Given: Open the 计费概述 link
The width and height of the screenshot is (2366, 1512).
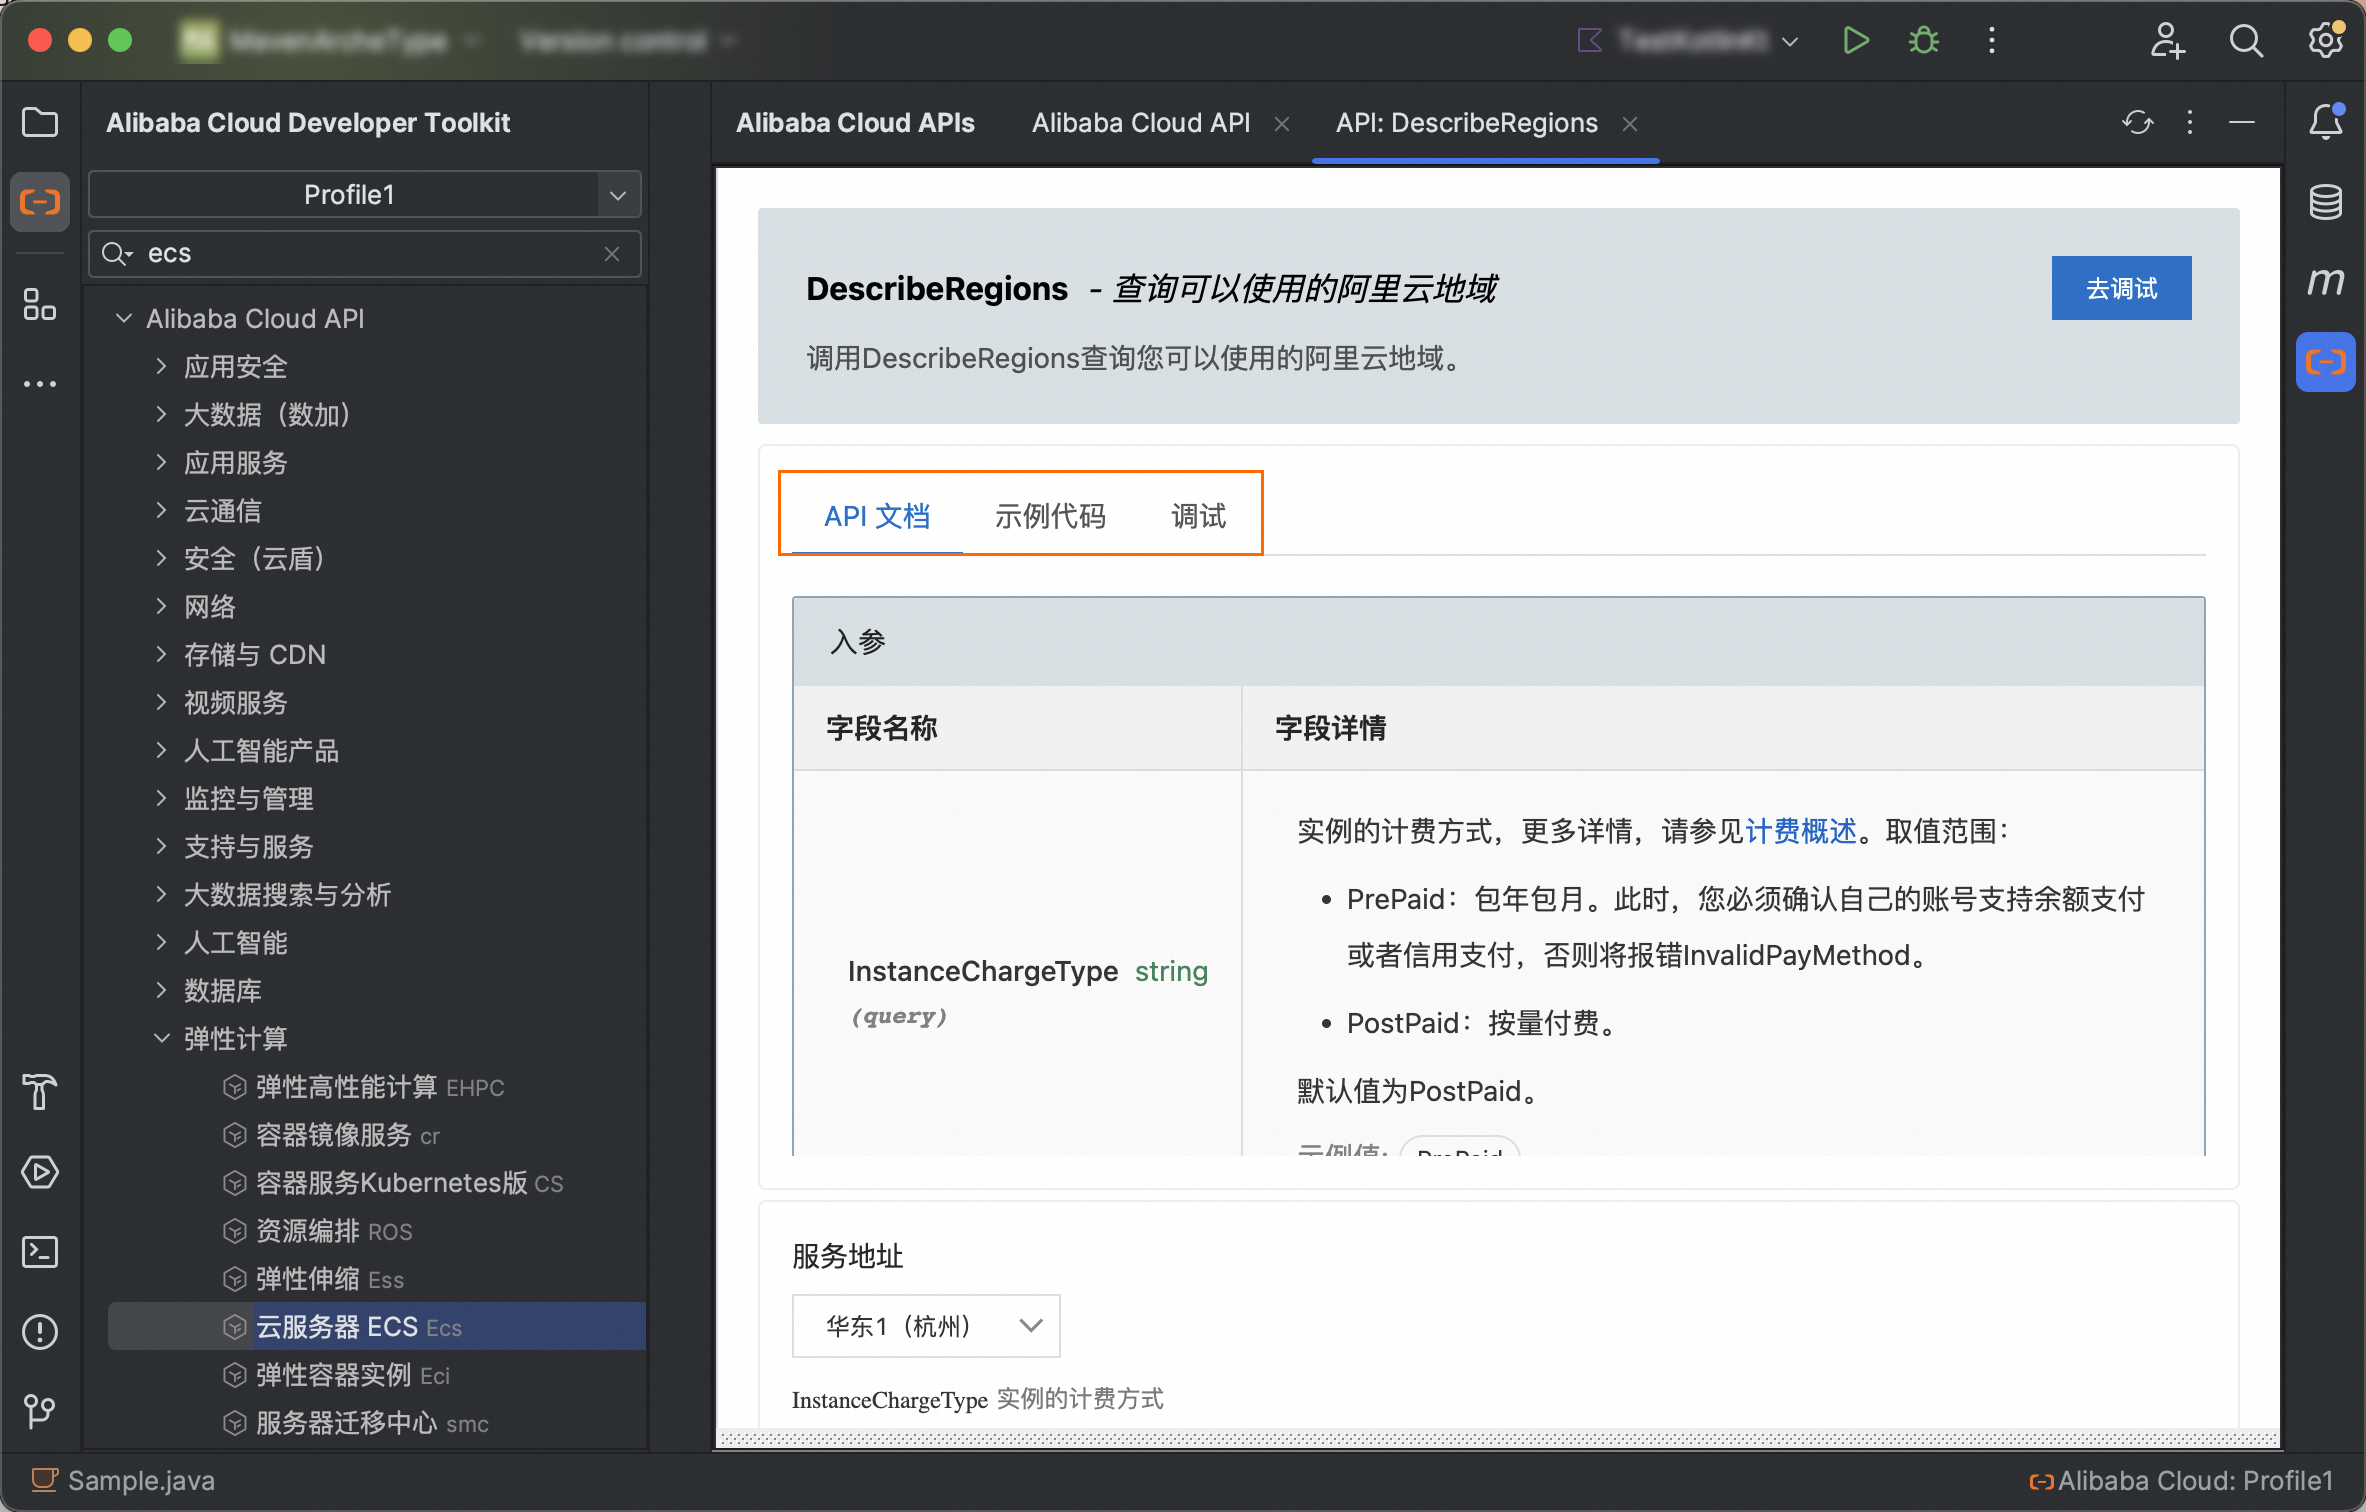Looking at the screenshot, I should 1800,830.
